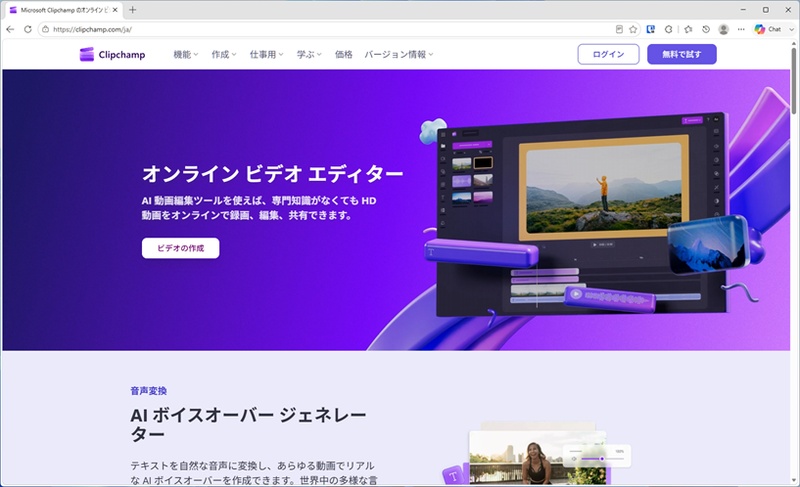Click the voiceover woman preview image
The height and width of the screenshot is (487, 800).
[x=537, y=458]
